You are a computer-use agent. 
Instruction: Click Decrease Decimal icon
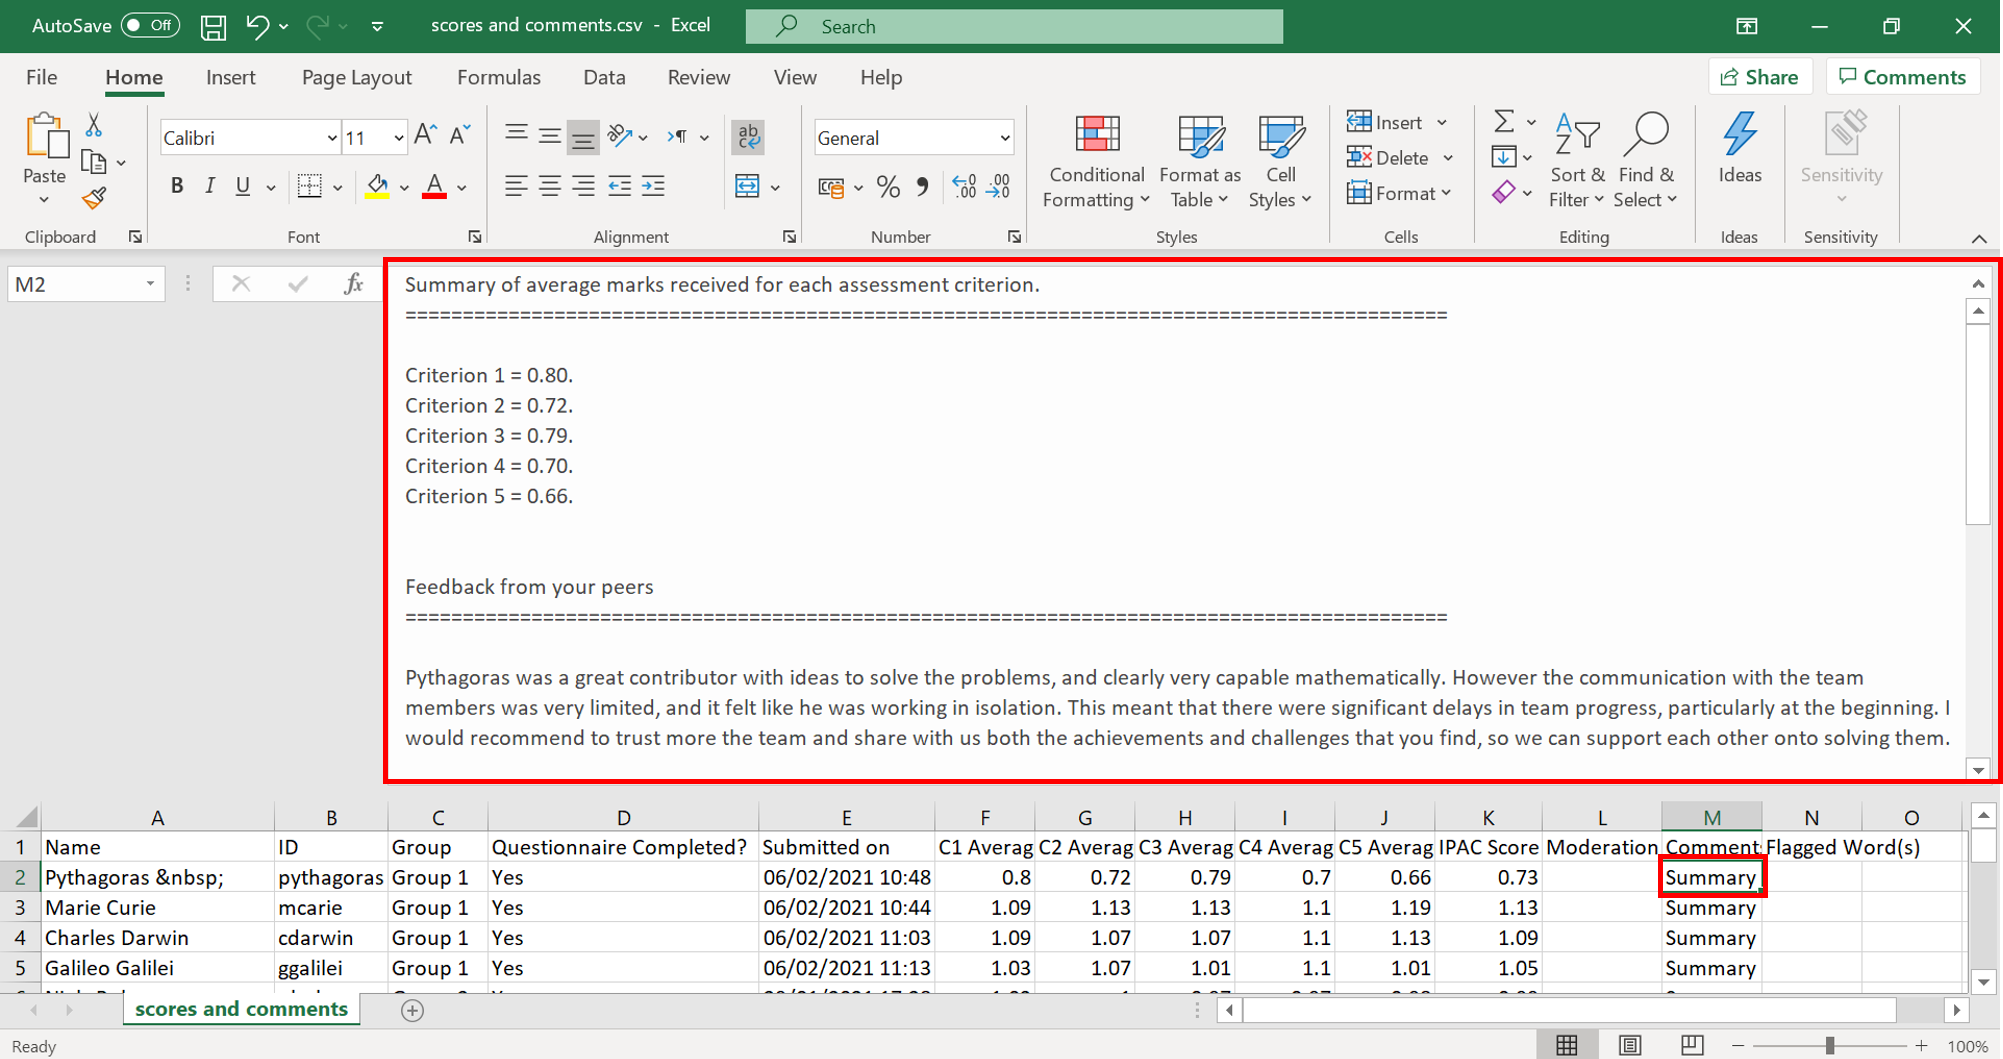[x=998, y=187]
